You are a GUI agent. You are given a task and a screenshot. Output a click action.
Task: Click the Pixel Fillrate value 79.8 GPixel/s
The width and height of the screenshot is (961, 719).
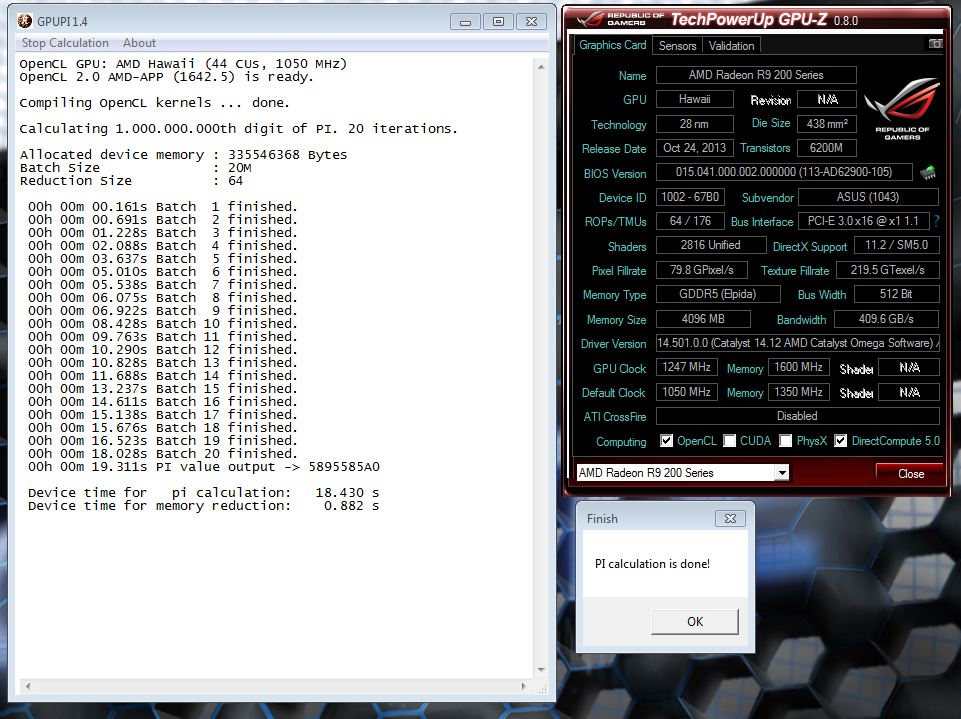pyautogui.click(x=702, y=270)
